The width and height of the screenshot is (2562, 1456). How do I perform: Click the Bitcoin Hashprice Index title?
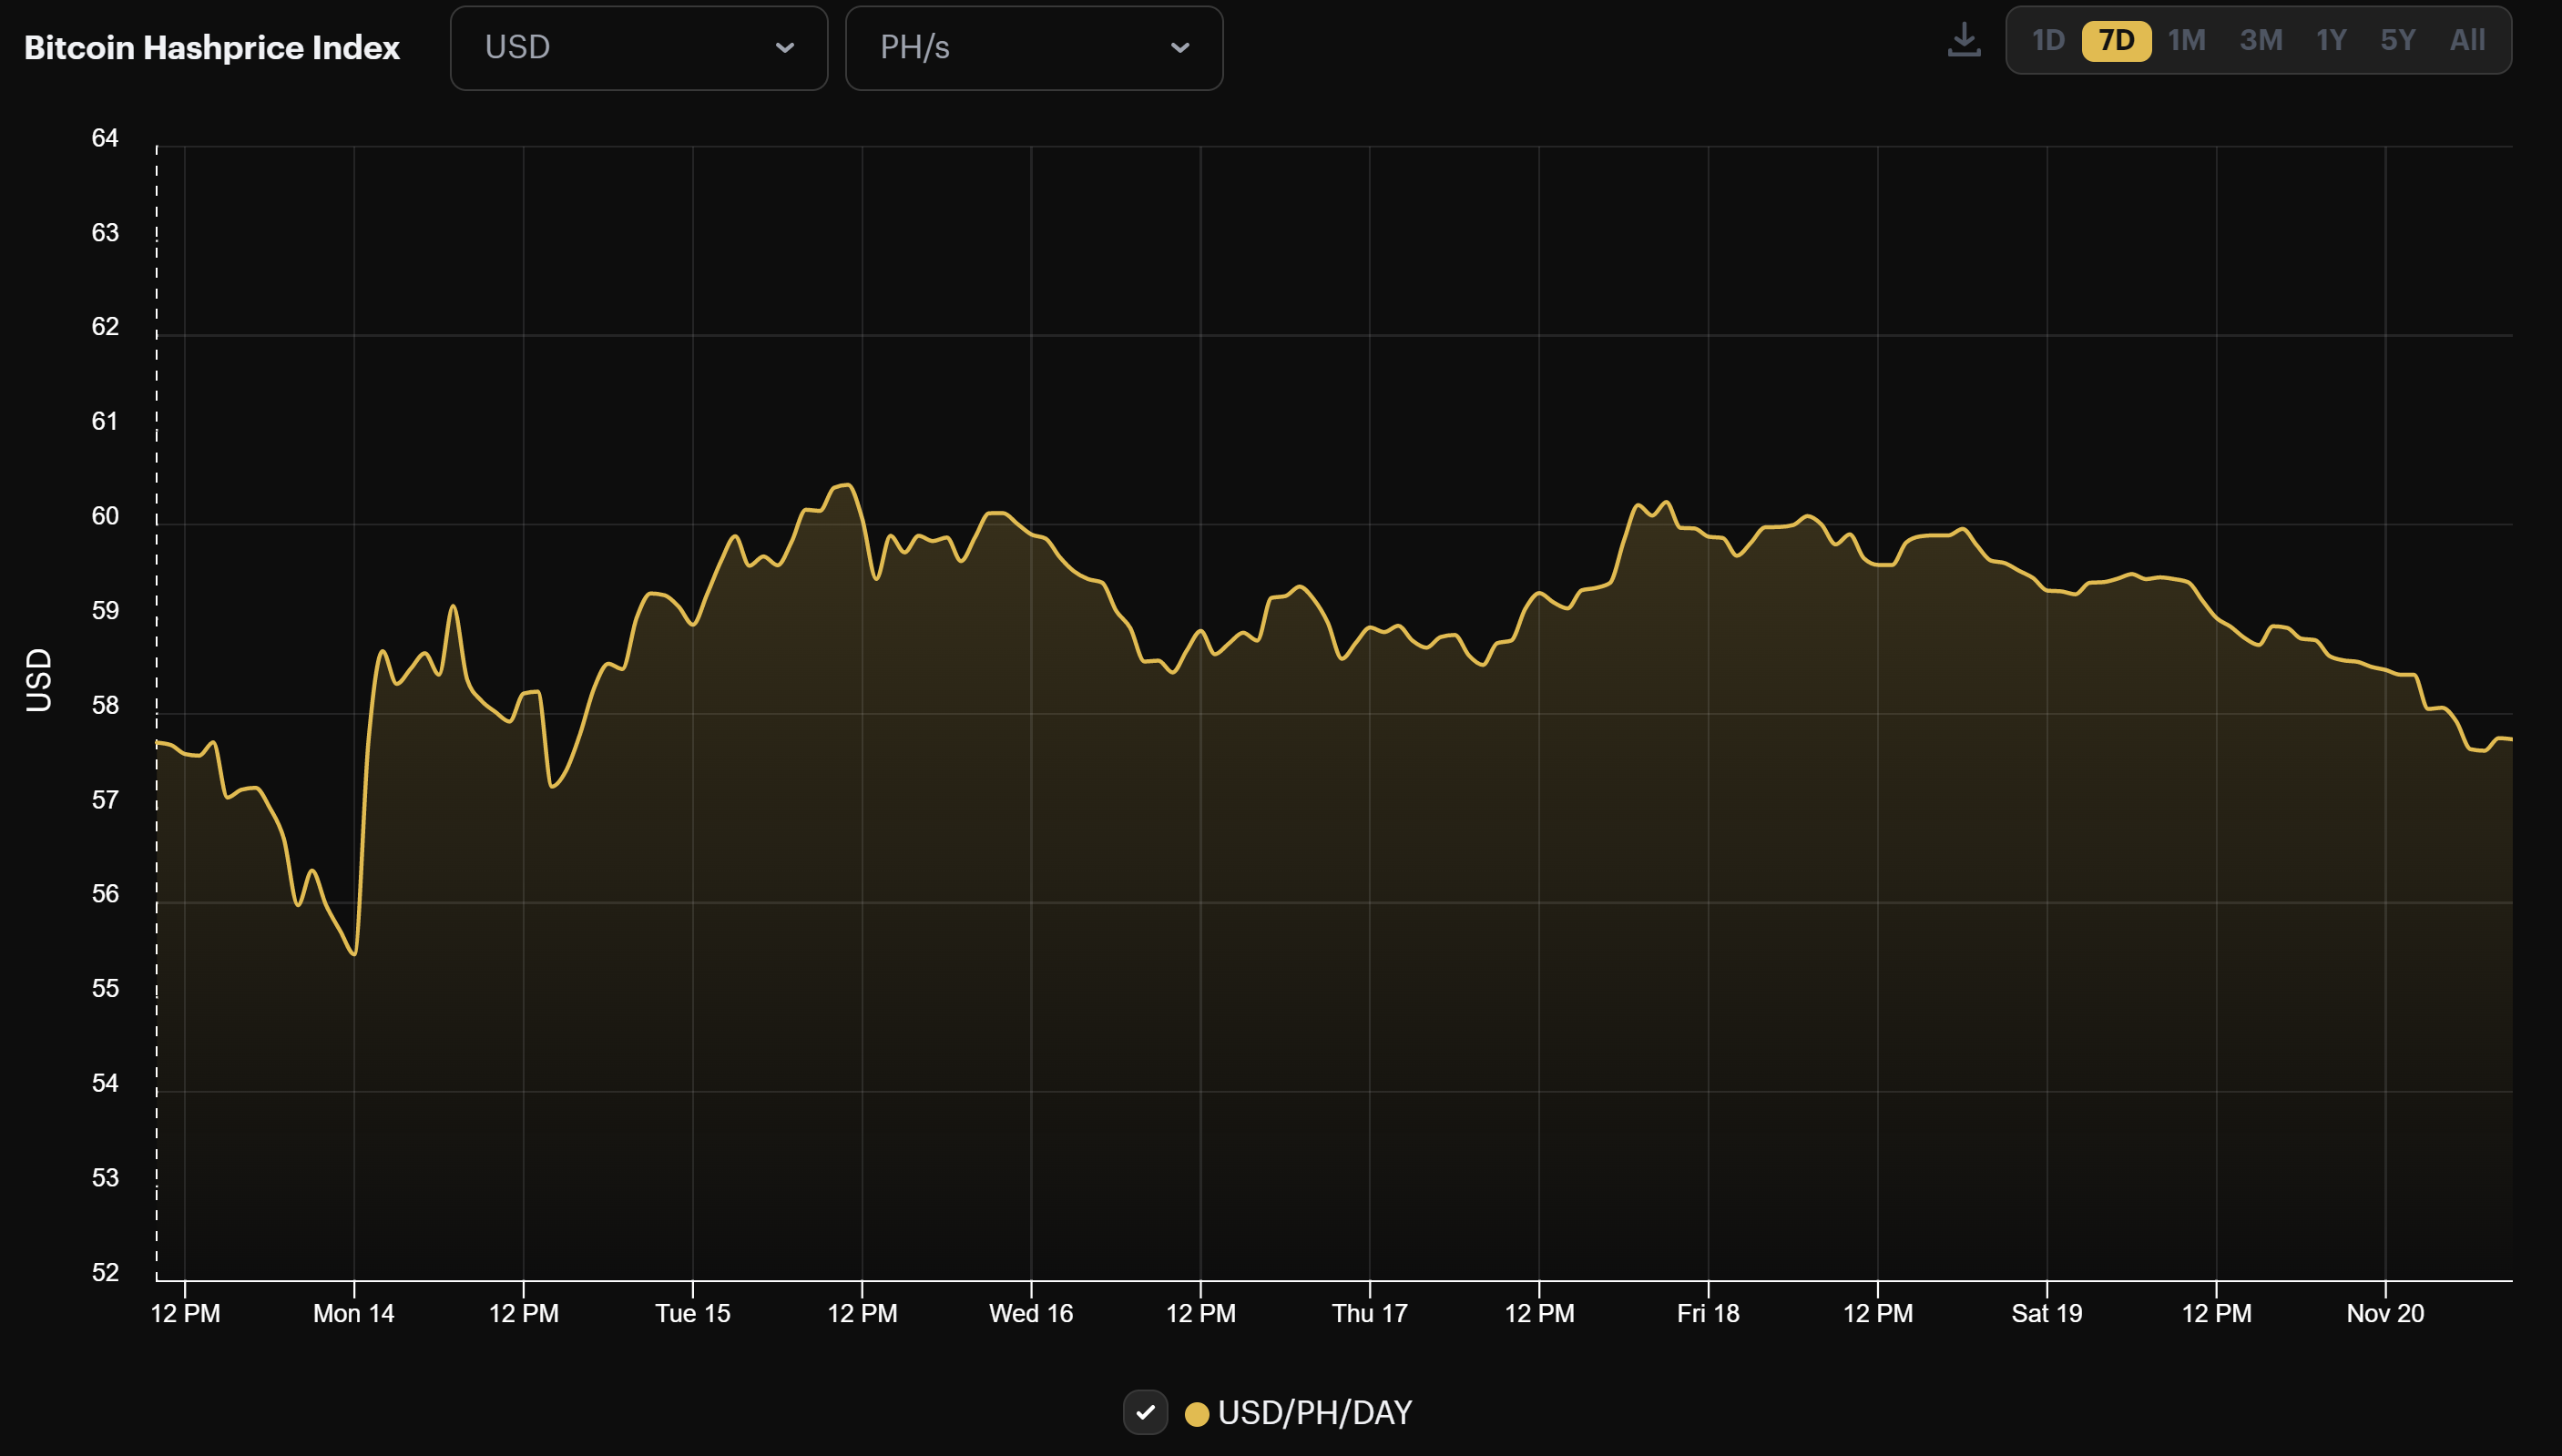[211, 46]
